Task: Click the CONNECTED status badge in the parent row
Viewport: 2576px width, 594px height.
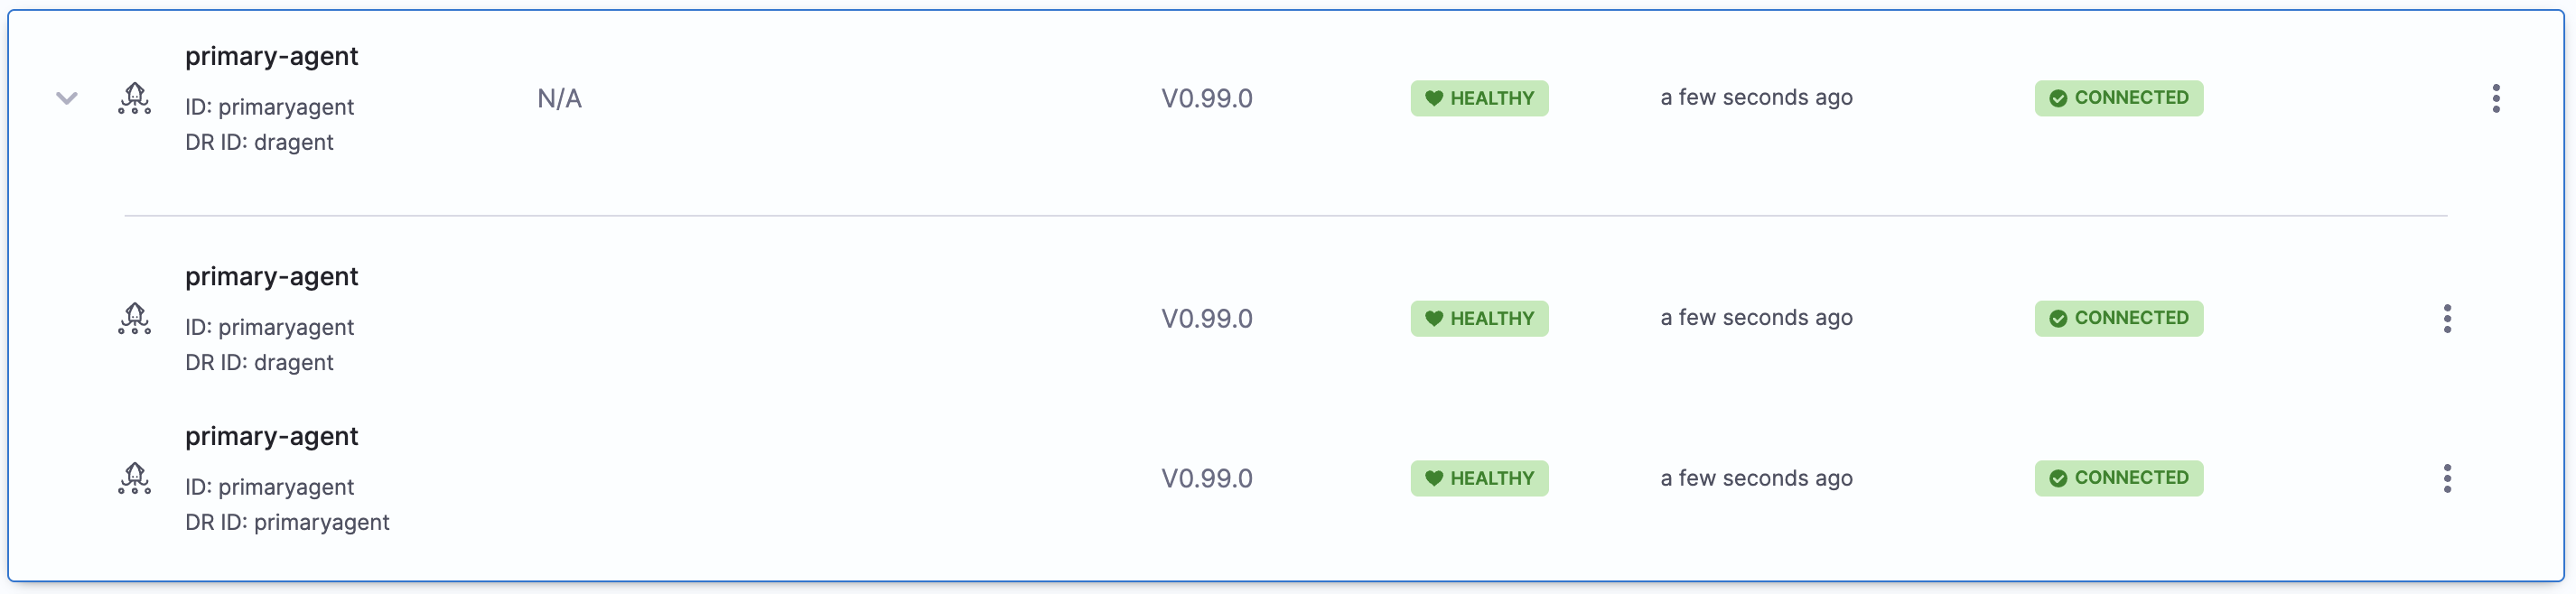Action: click(x=2118, y=98)
